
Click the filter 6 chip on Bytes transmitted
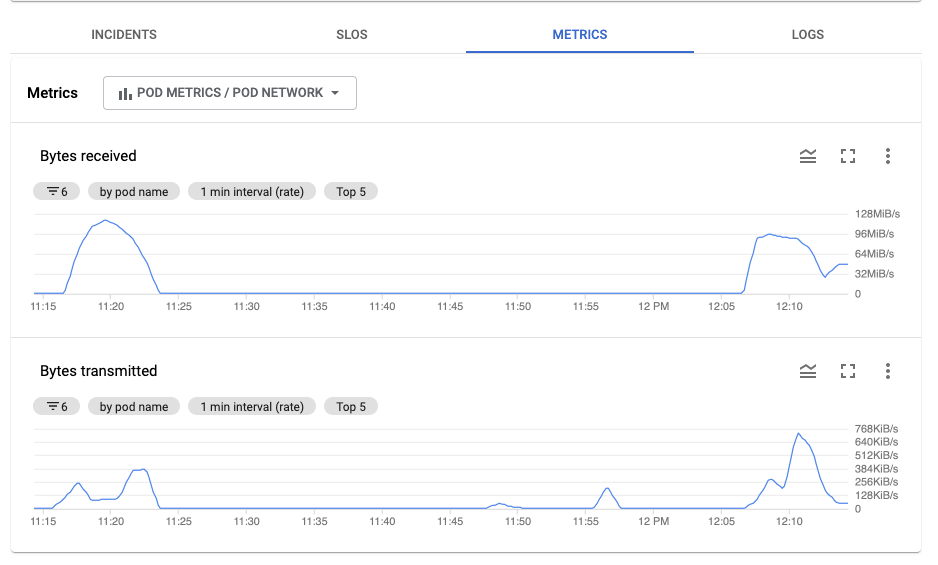(56, 406)
